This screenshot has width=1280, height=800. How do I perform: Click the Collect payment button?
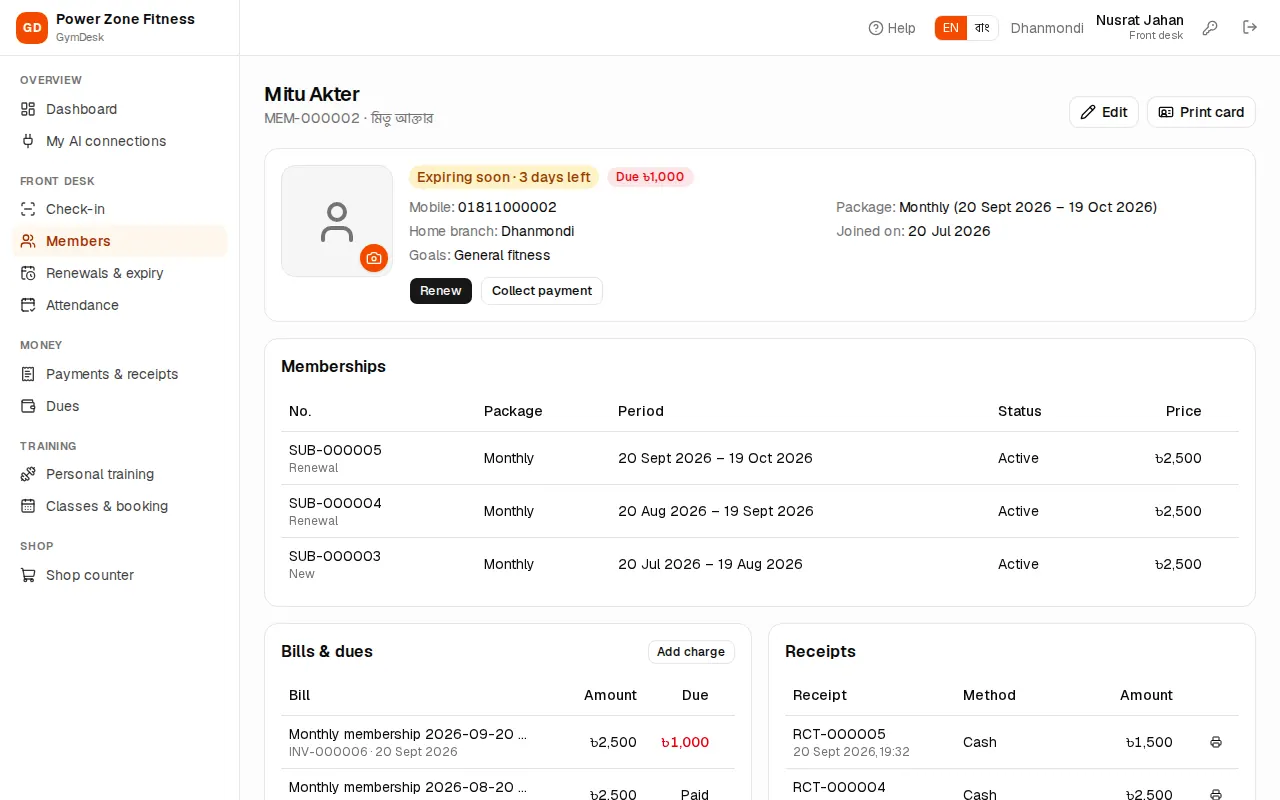(542, 291)
